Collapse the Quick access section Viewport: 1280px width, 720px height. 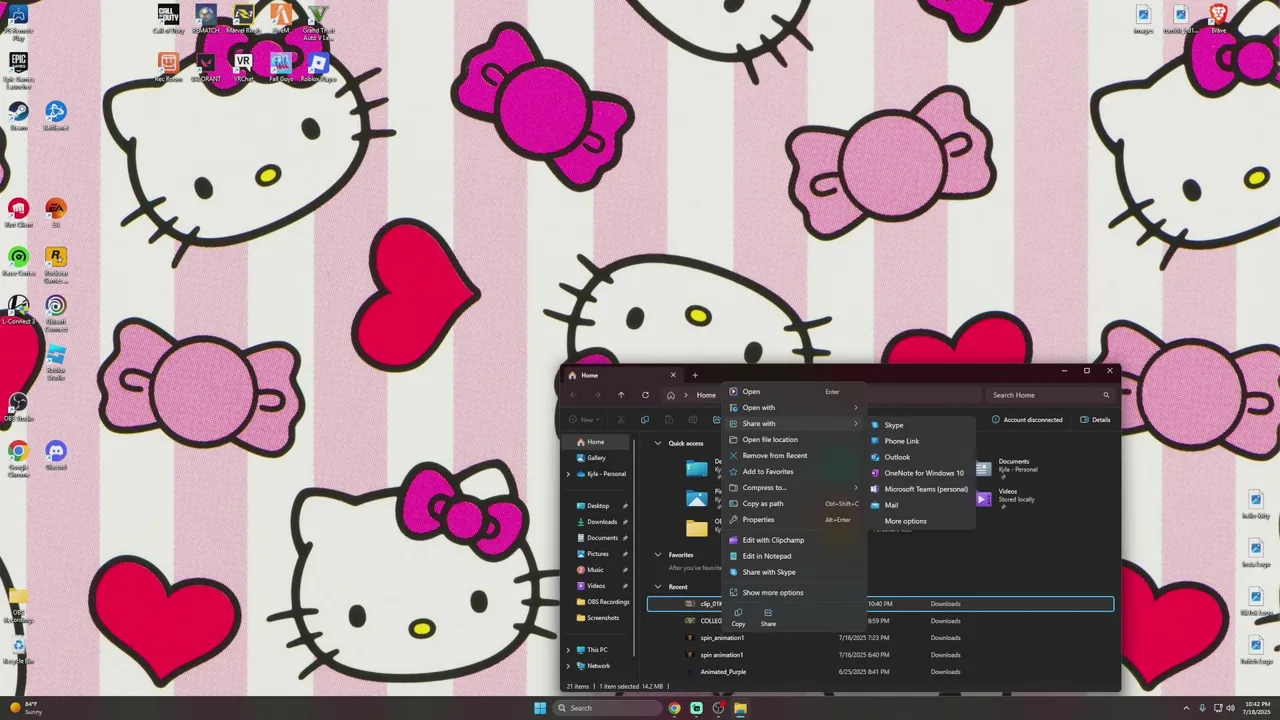658,443
